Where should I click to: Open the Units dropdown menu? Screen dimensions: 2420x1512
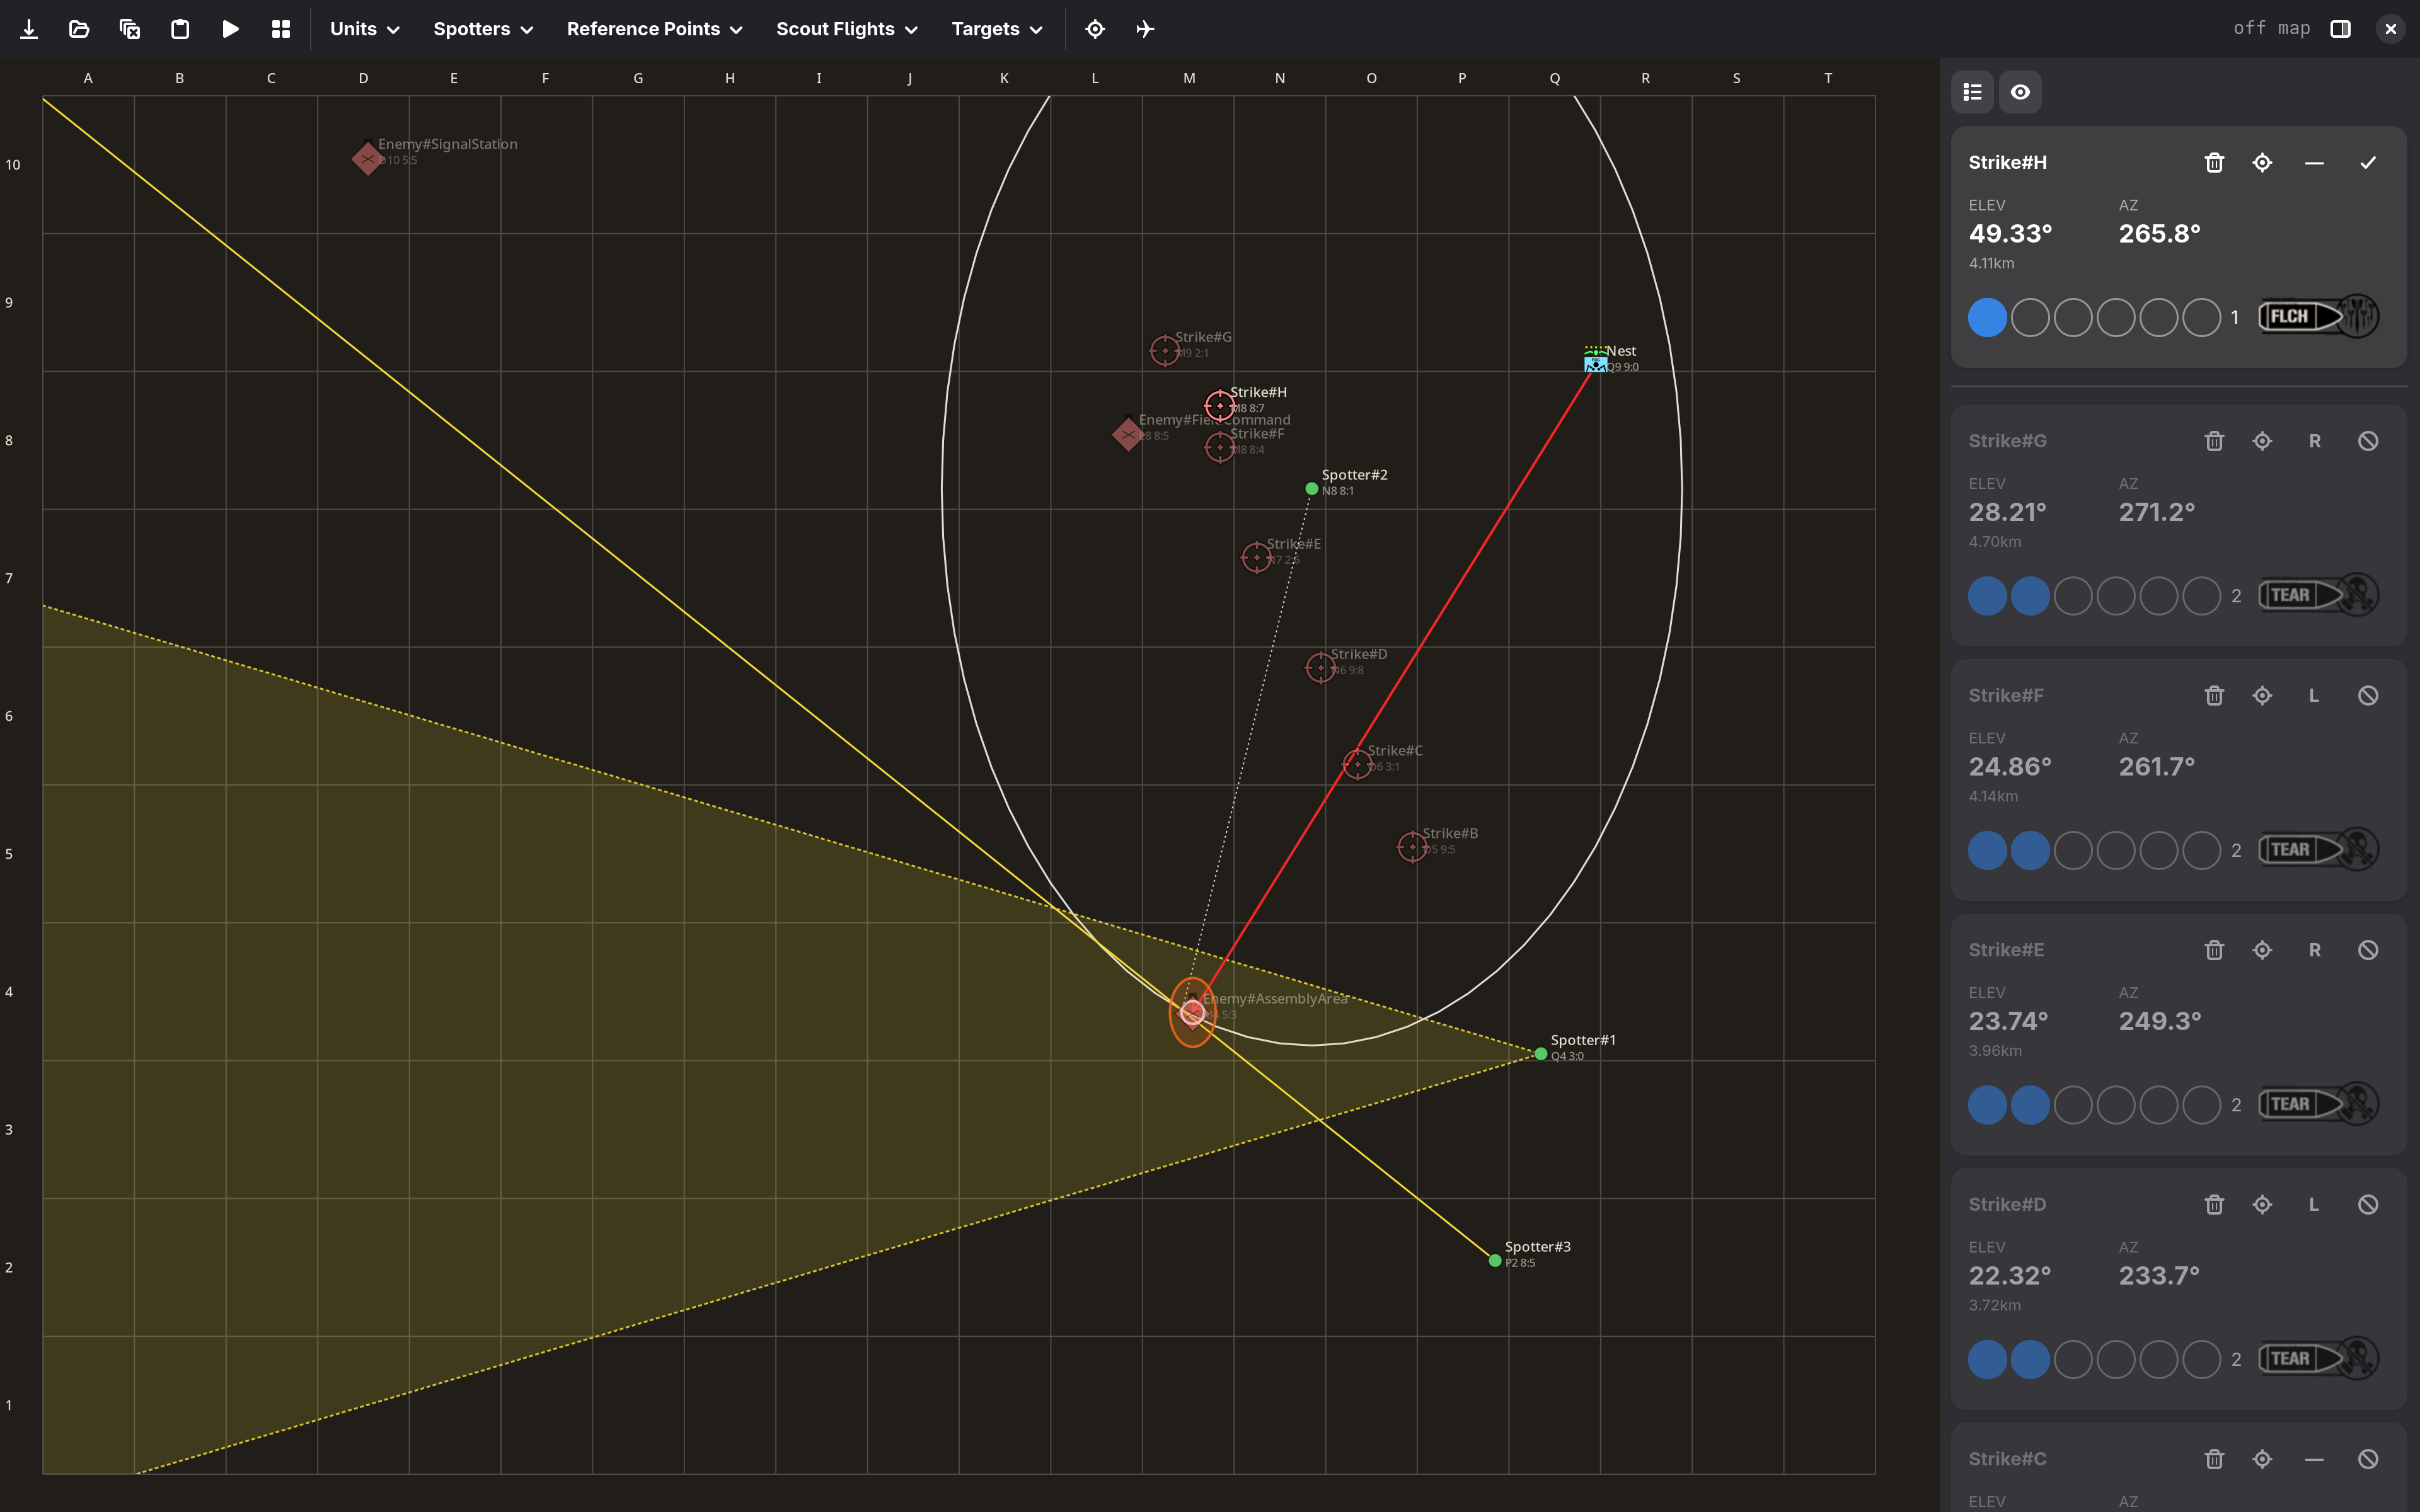click(x=365, y=29)
